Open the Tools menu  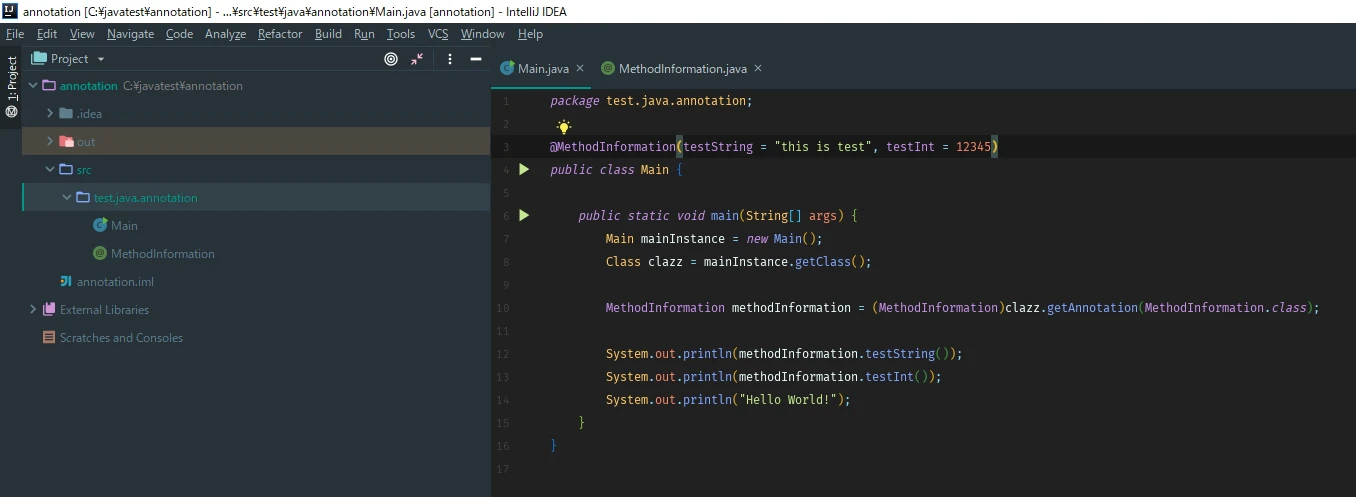tap(401, 34)
